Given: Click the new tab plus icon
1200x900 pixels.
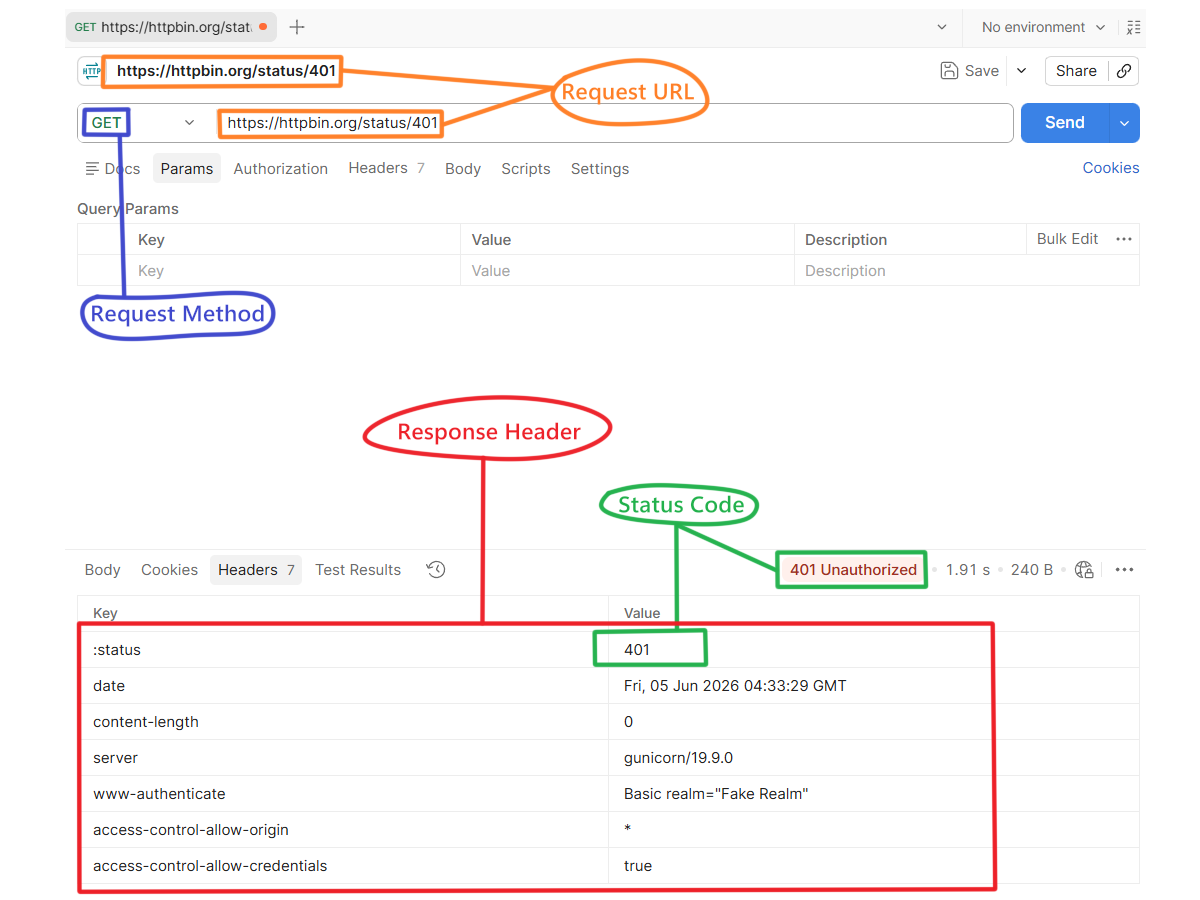Looking at the screenshot, I should (x=297, y=27).
